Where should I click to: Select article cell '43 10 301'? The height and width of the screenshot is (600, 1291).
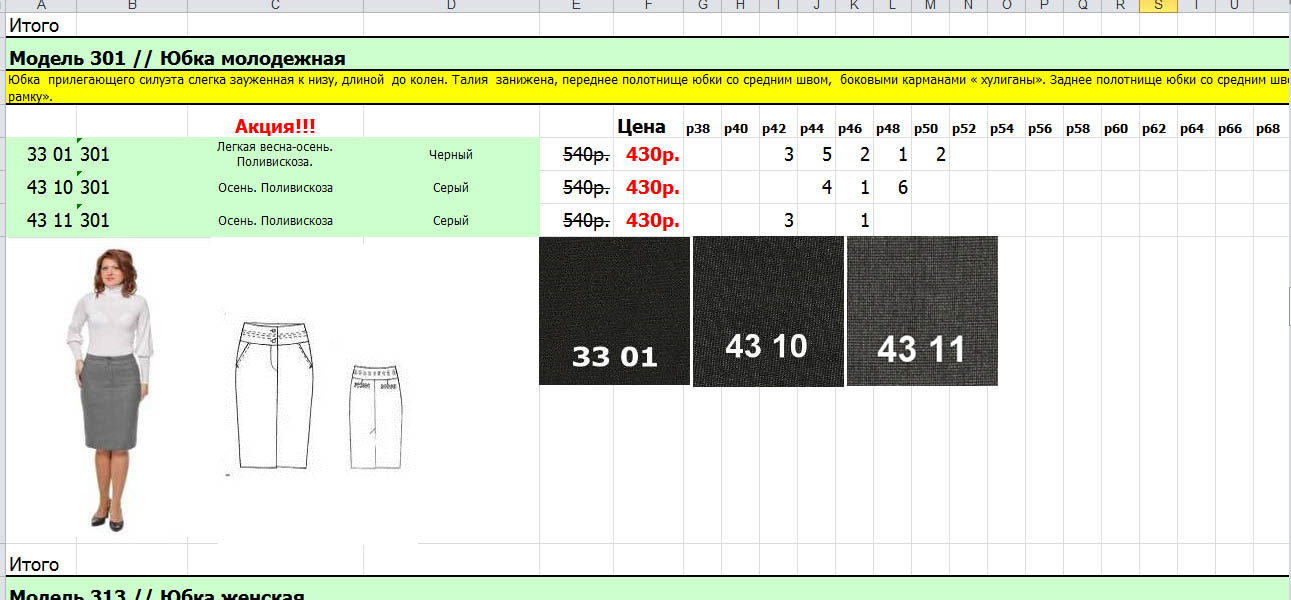click(68, 188)
